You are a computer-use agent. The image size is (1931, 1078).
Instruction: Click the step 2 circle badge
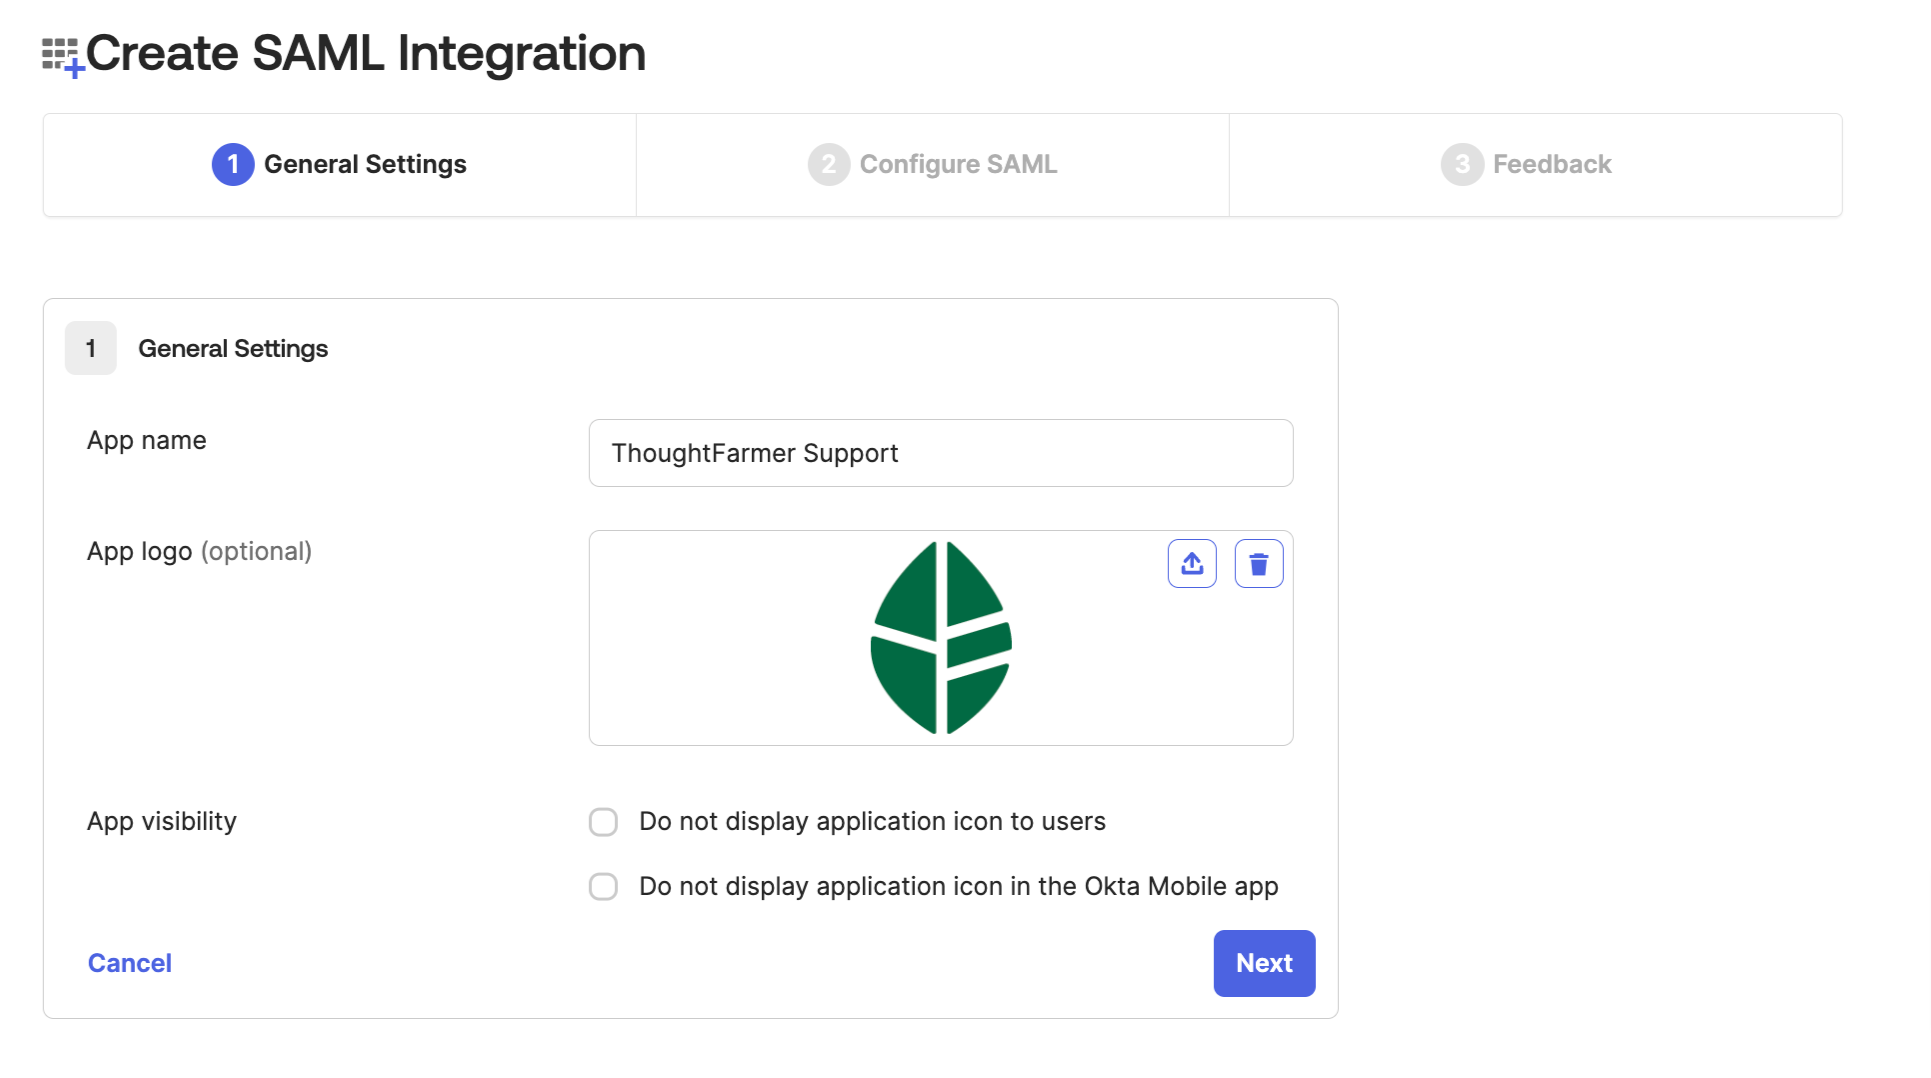coord(829,164)
